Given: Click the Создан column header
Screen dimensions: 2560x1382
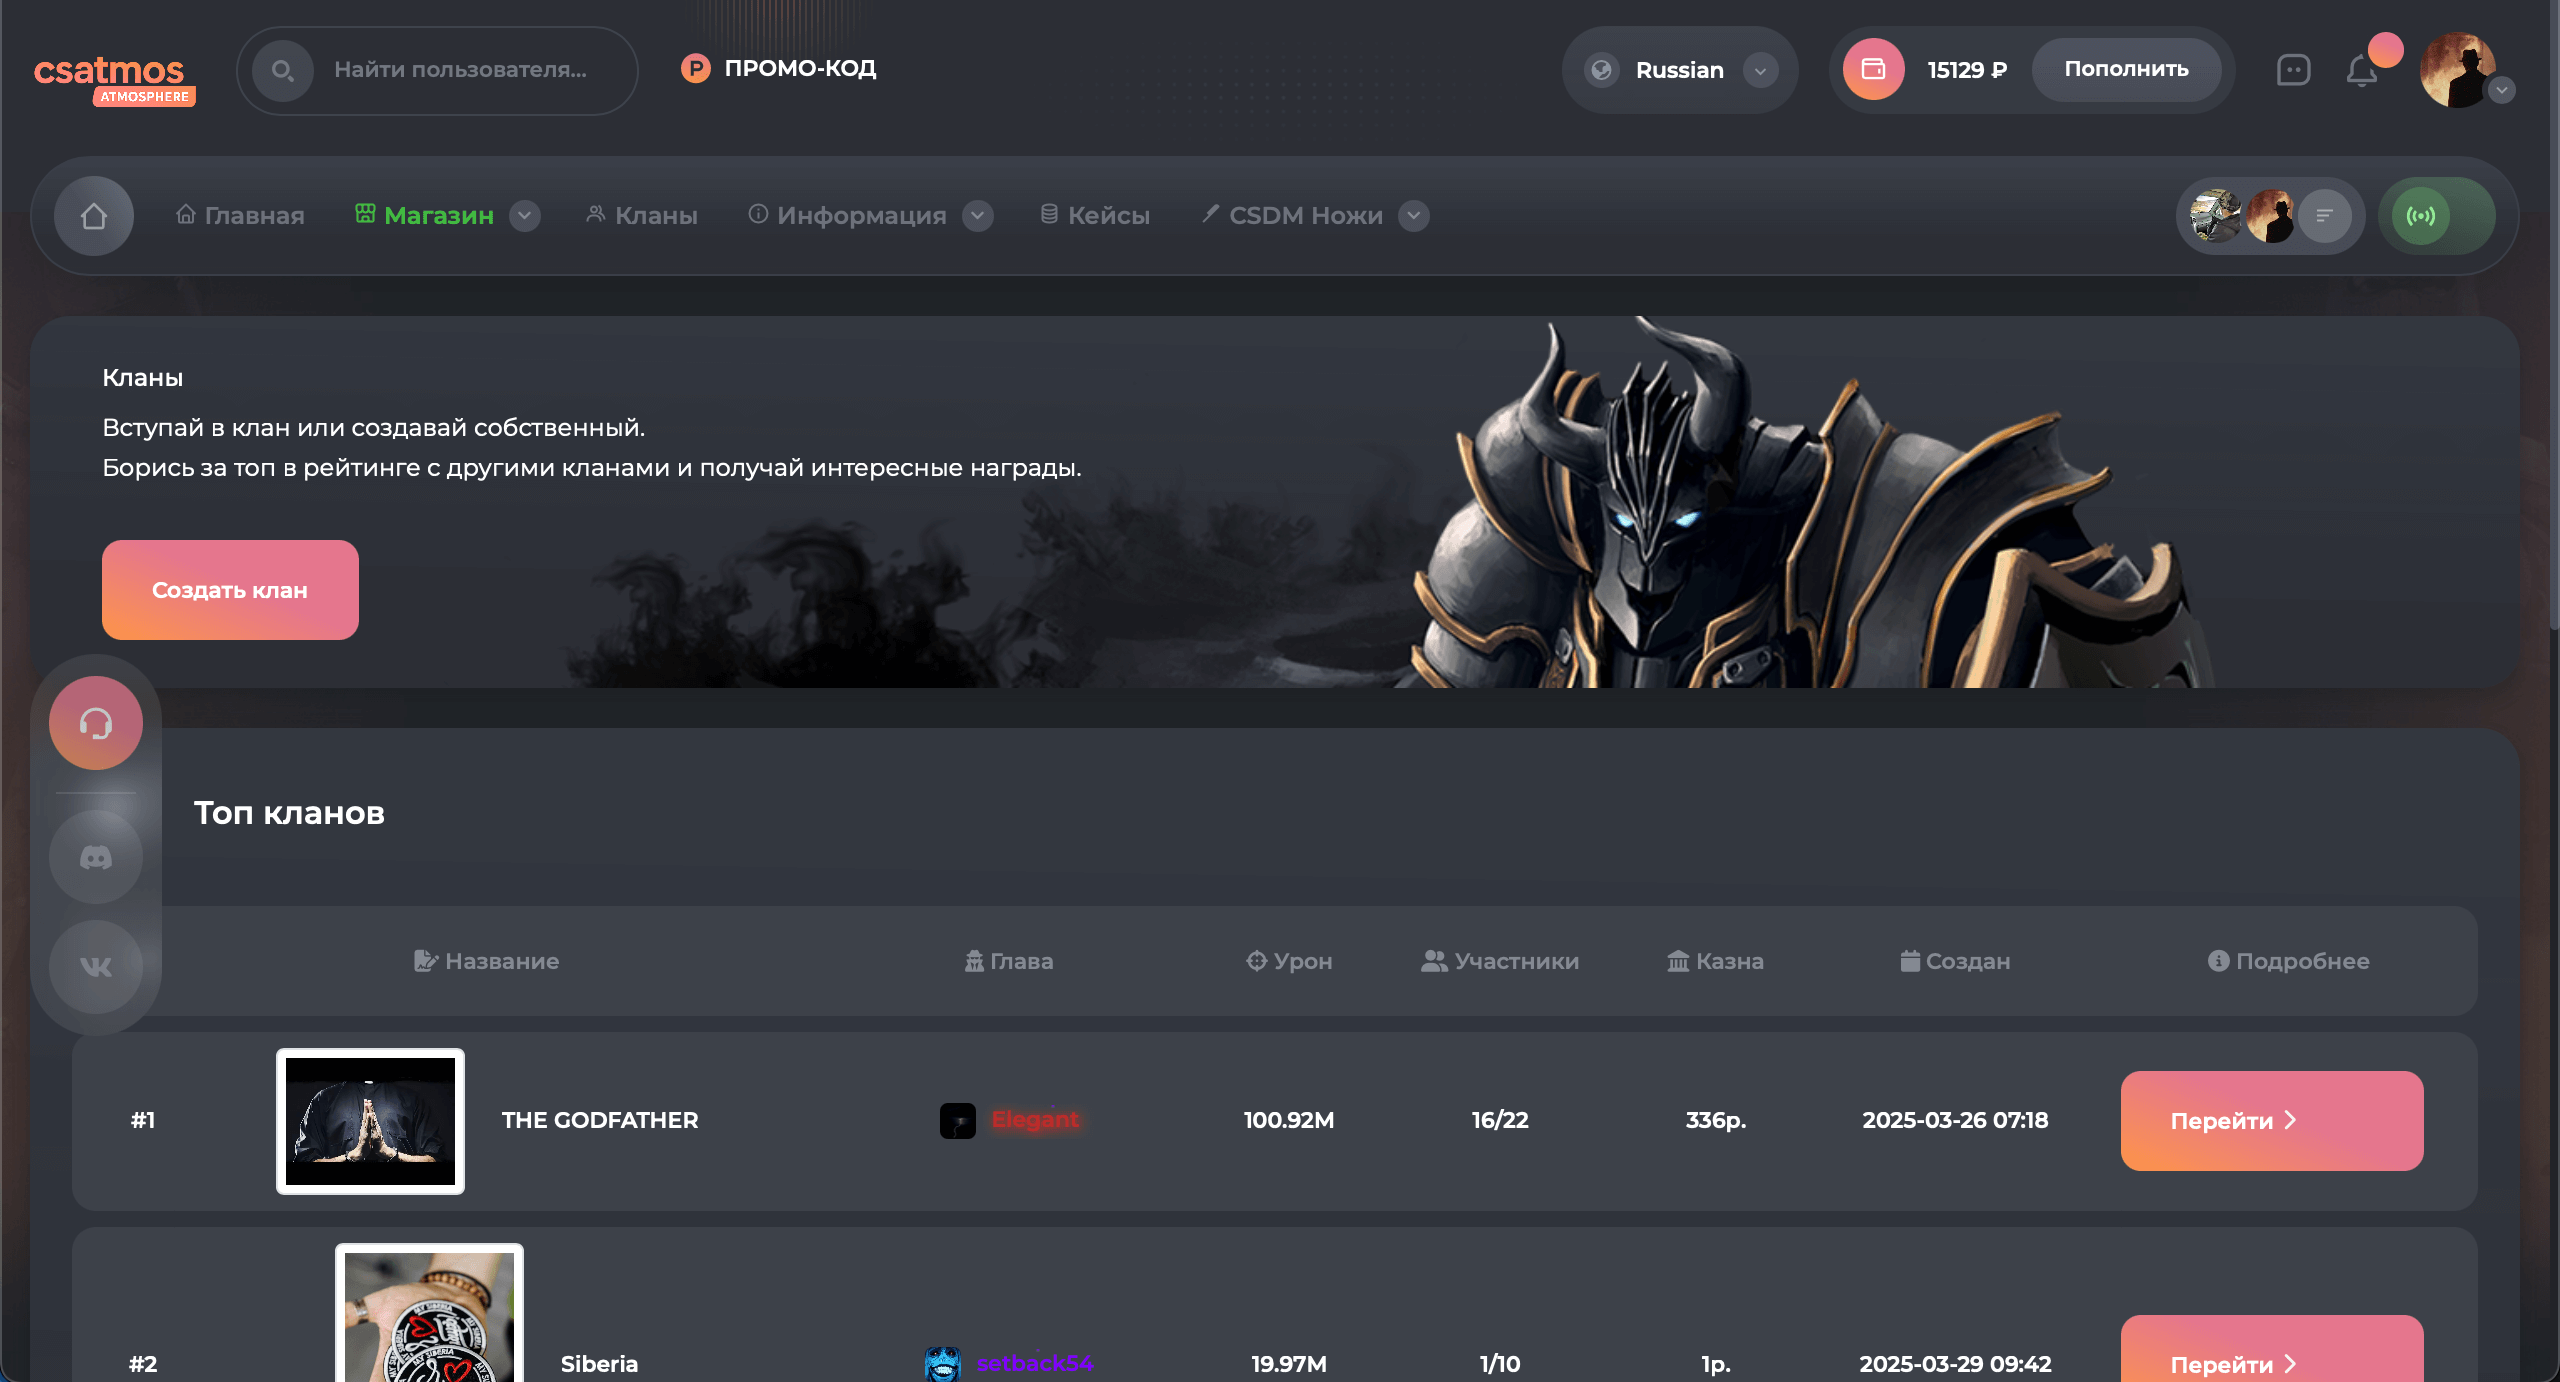Looking at the screenshot, I should click(1955, 961).
